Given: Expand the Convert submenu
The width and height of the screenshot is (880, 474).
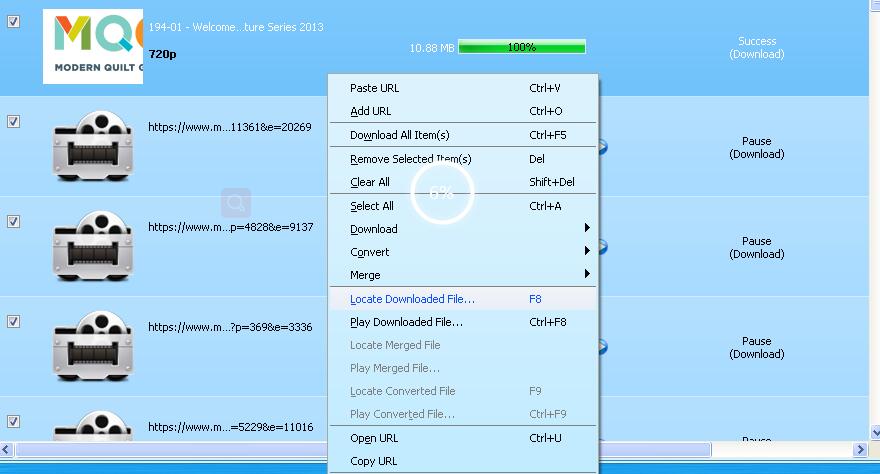Looking at the screenshot, I should click(x=463, y=252).
